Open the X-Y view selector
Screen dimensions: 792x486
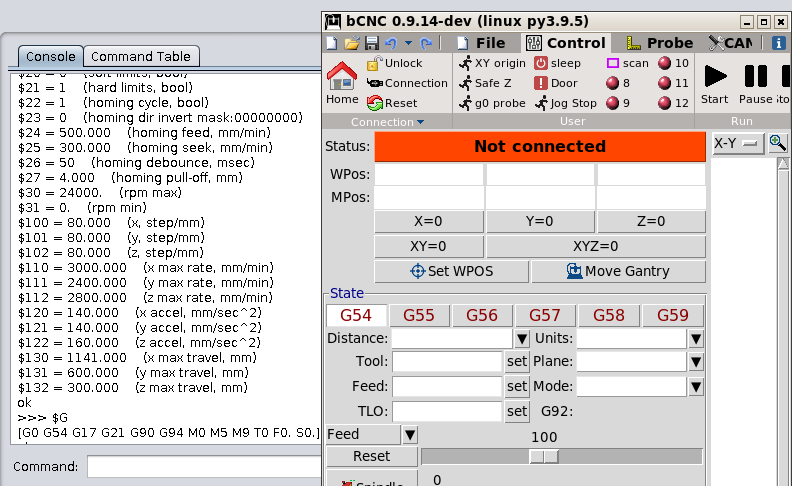(737, 144)
